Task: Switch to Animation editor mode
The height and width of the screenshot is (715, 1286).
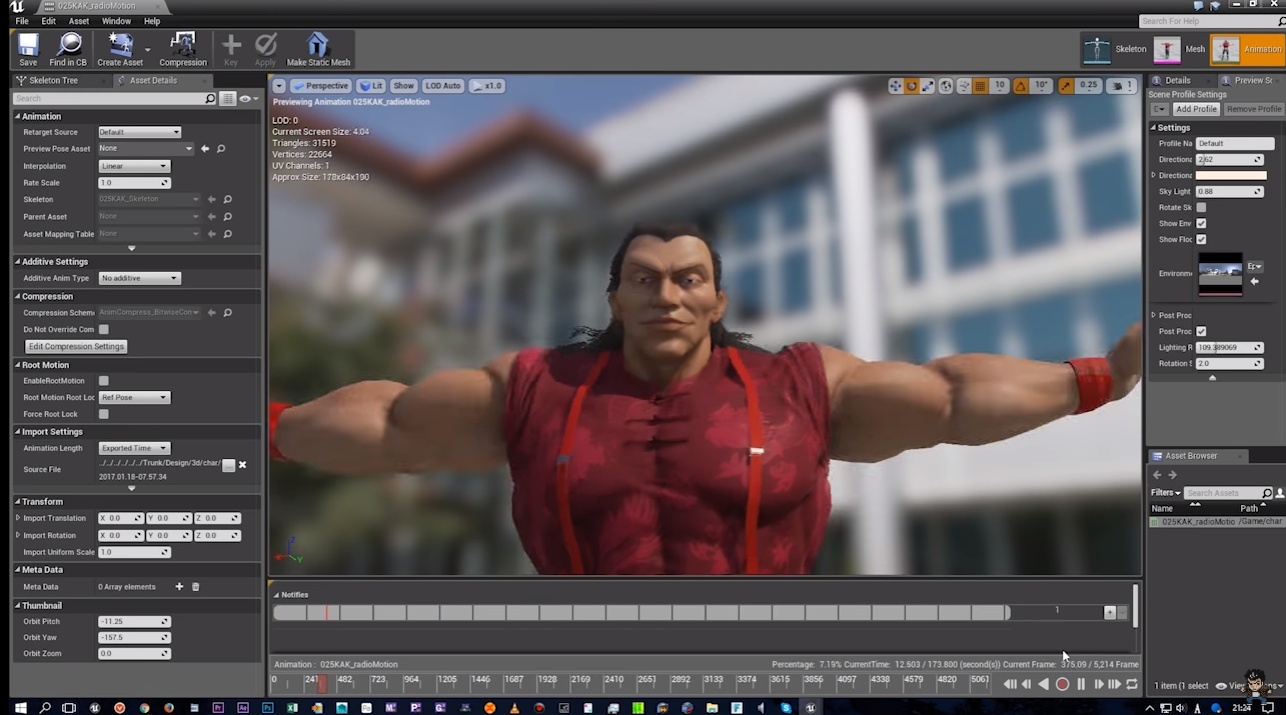Action: (x=1247, y=49)
